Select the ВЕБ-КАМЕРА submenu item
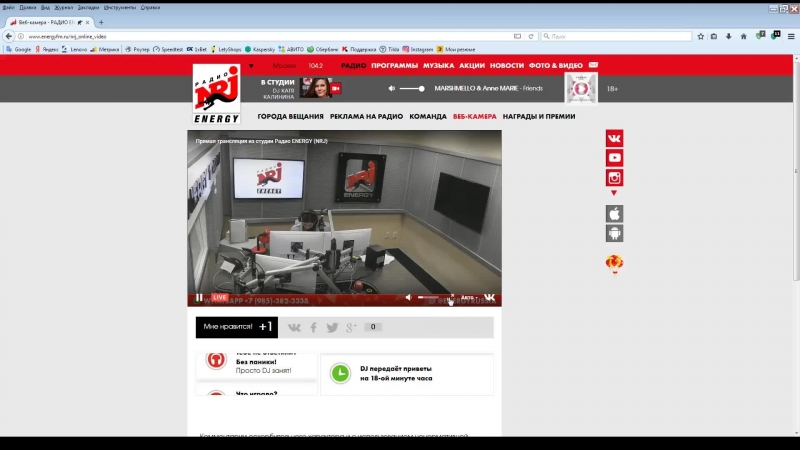800x450 pixels. 474,116
